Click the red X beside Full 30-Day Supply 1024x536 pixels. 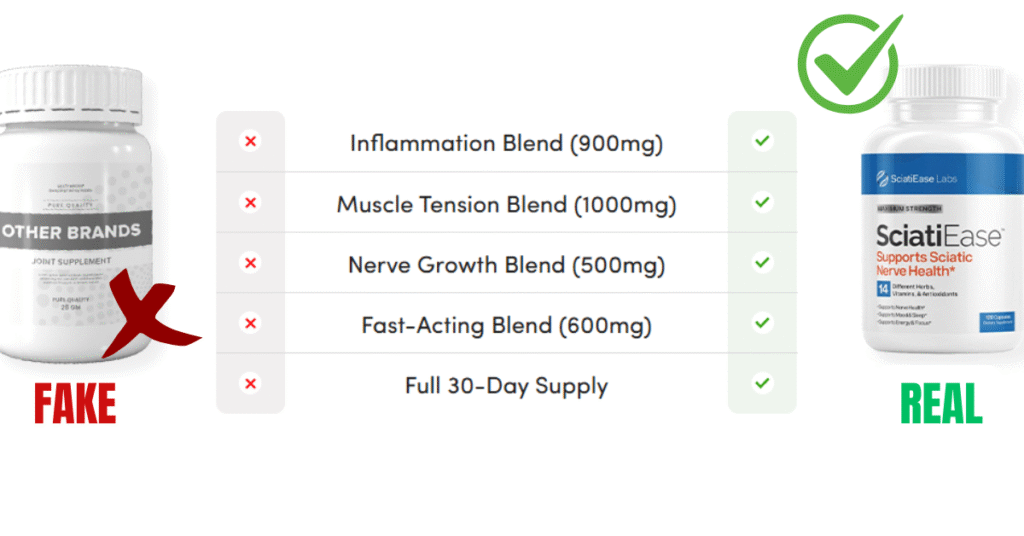(x=250, y=383)
